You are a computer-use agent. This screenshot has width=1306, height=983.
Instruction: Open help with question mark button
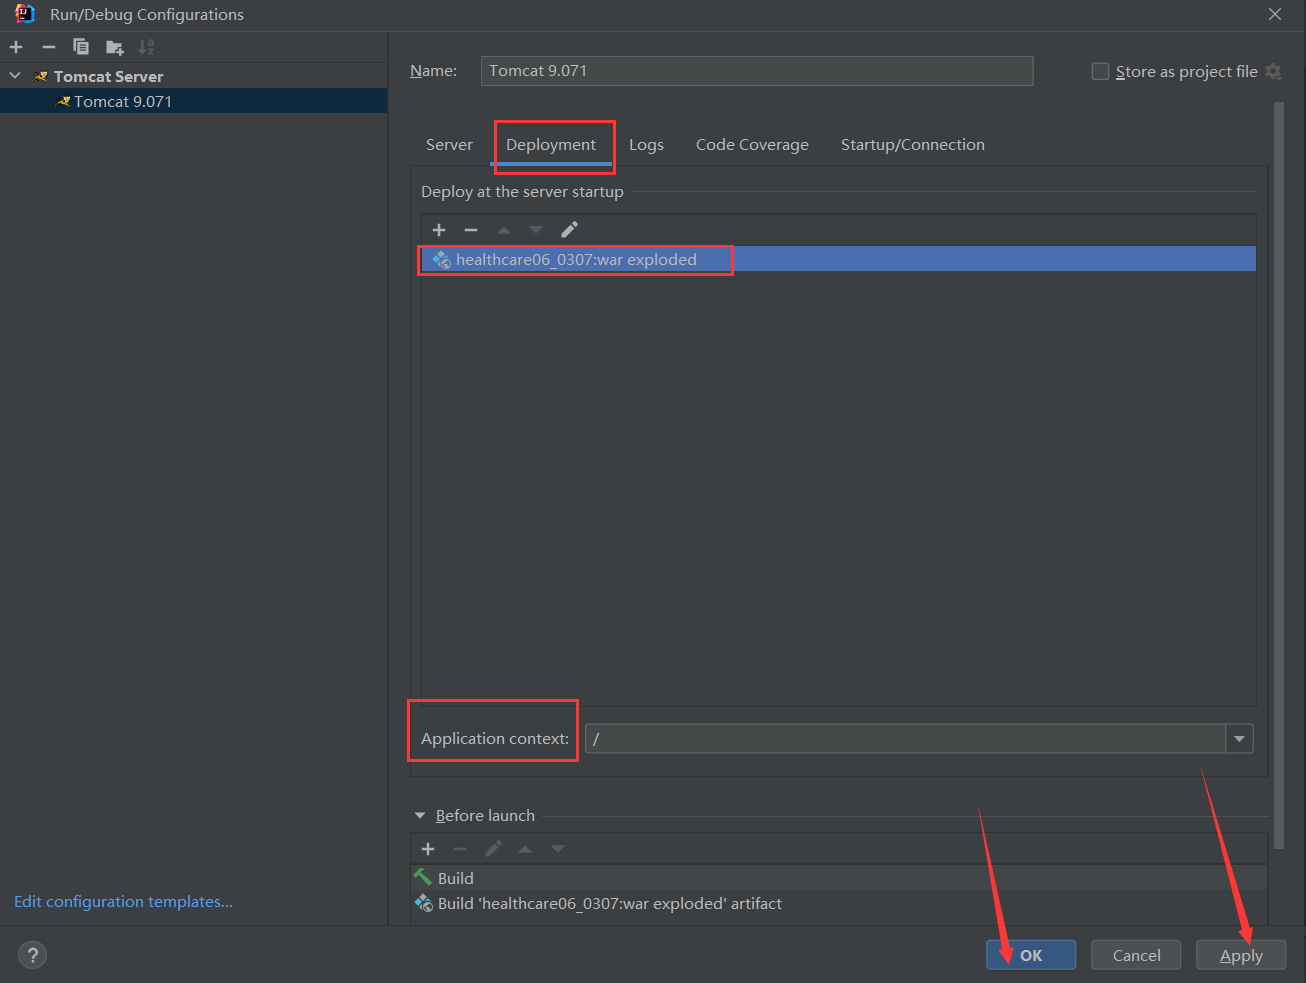32,955
